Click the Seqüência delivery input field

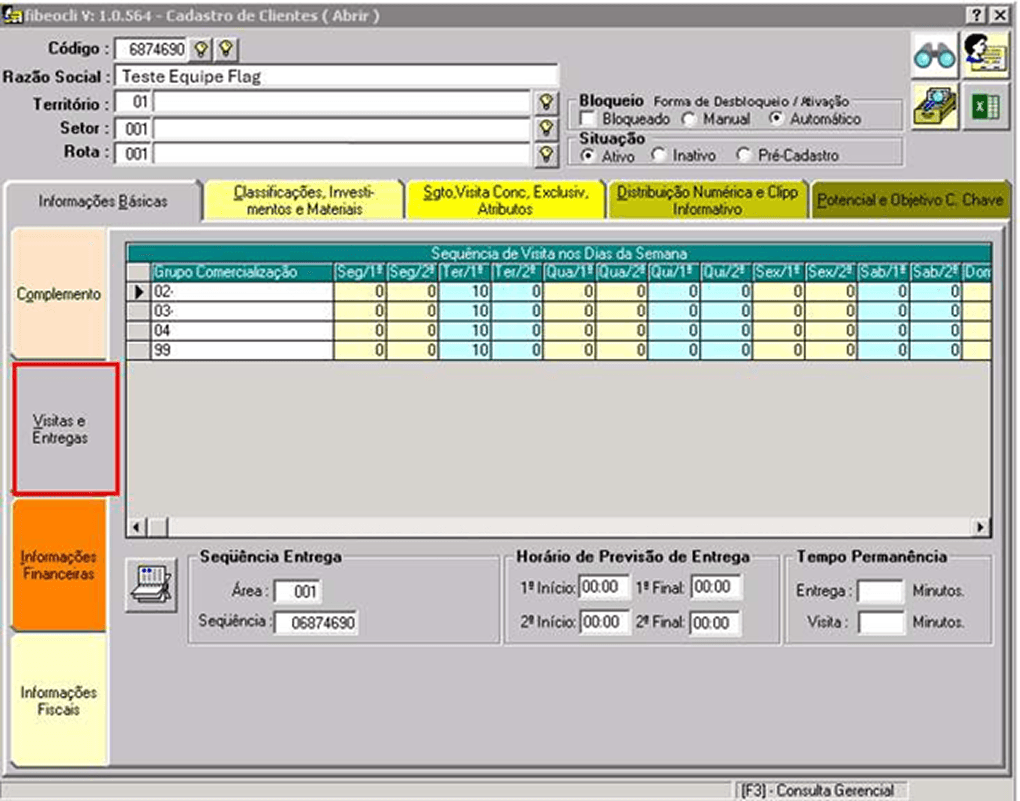tap(316, 623)
